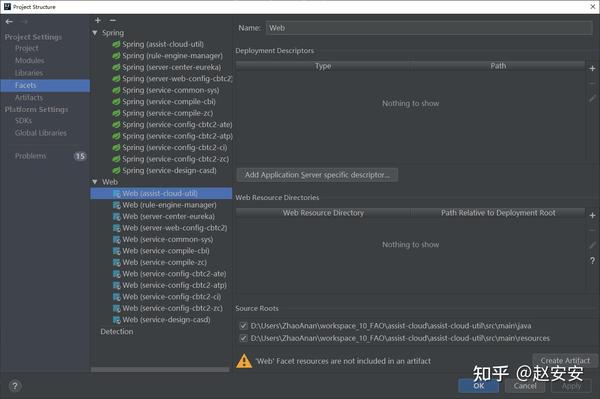Viewport: 600px width, 399px height.
Task: Click the add facet plus icon
Action: point(98,20)
